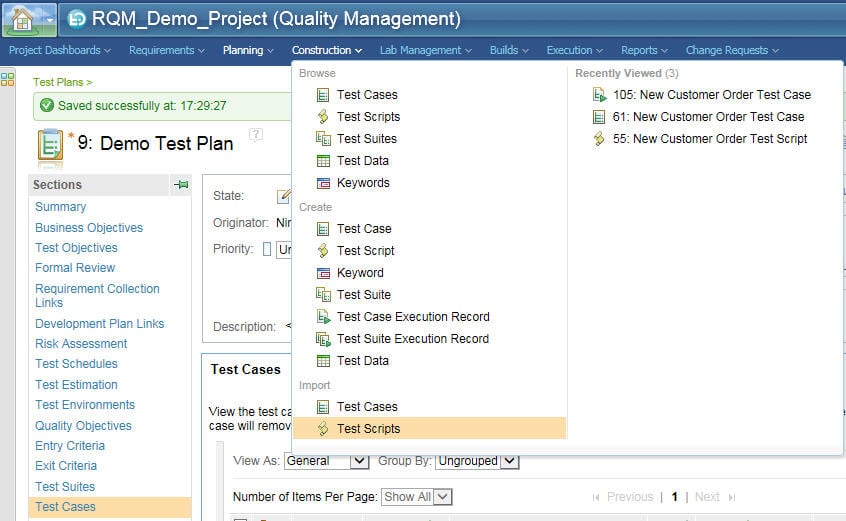Click the help question mark near title

(256, 134)
